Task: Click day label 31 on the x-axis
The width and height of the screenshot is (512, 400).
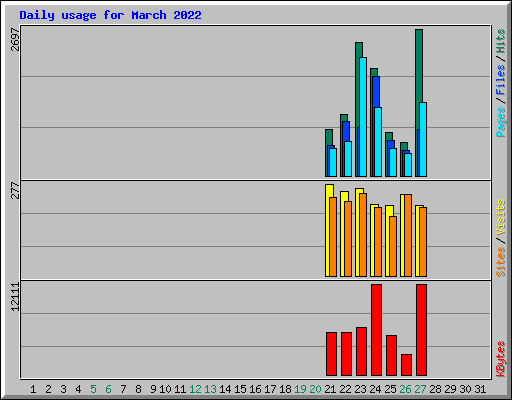Action: coord(480,389)
